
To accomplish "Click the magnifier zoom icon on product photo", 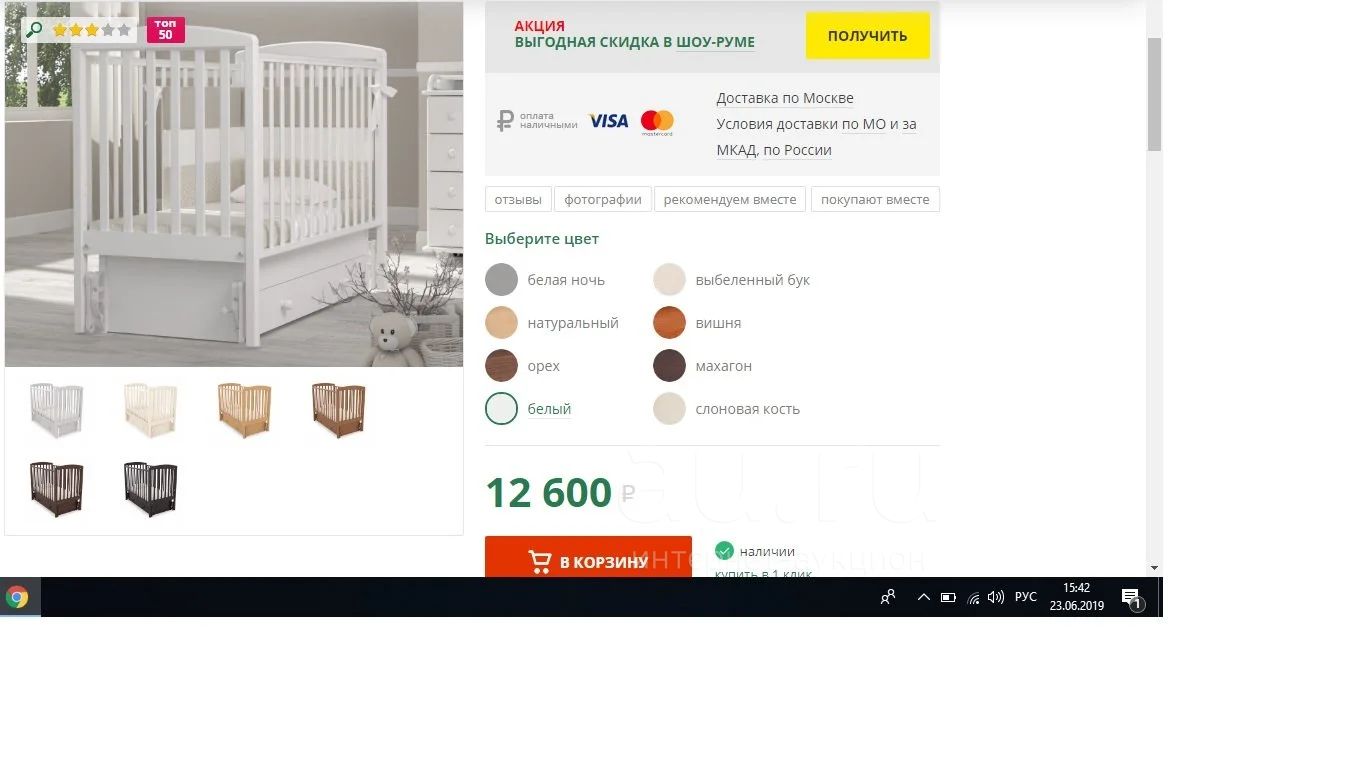I will tap(35, 30).
